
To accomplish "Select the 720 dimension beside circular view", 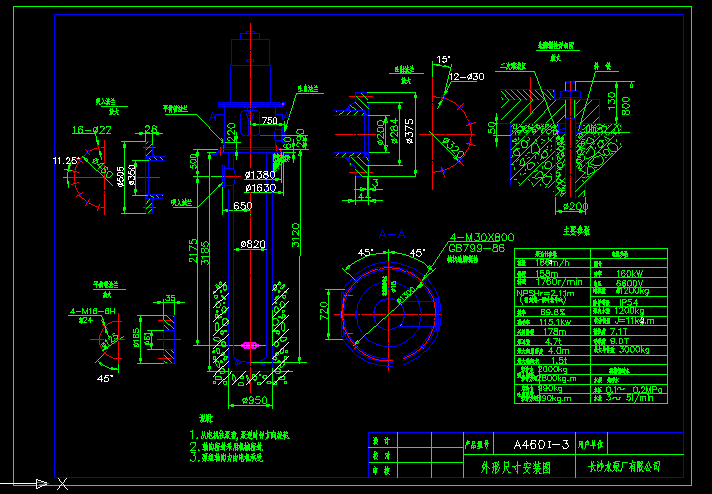I will pos(324,313).
